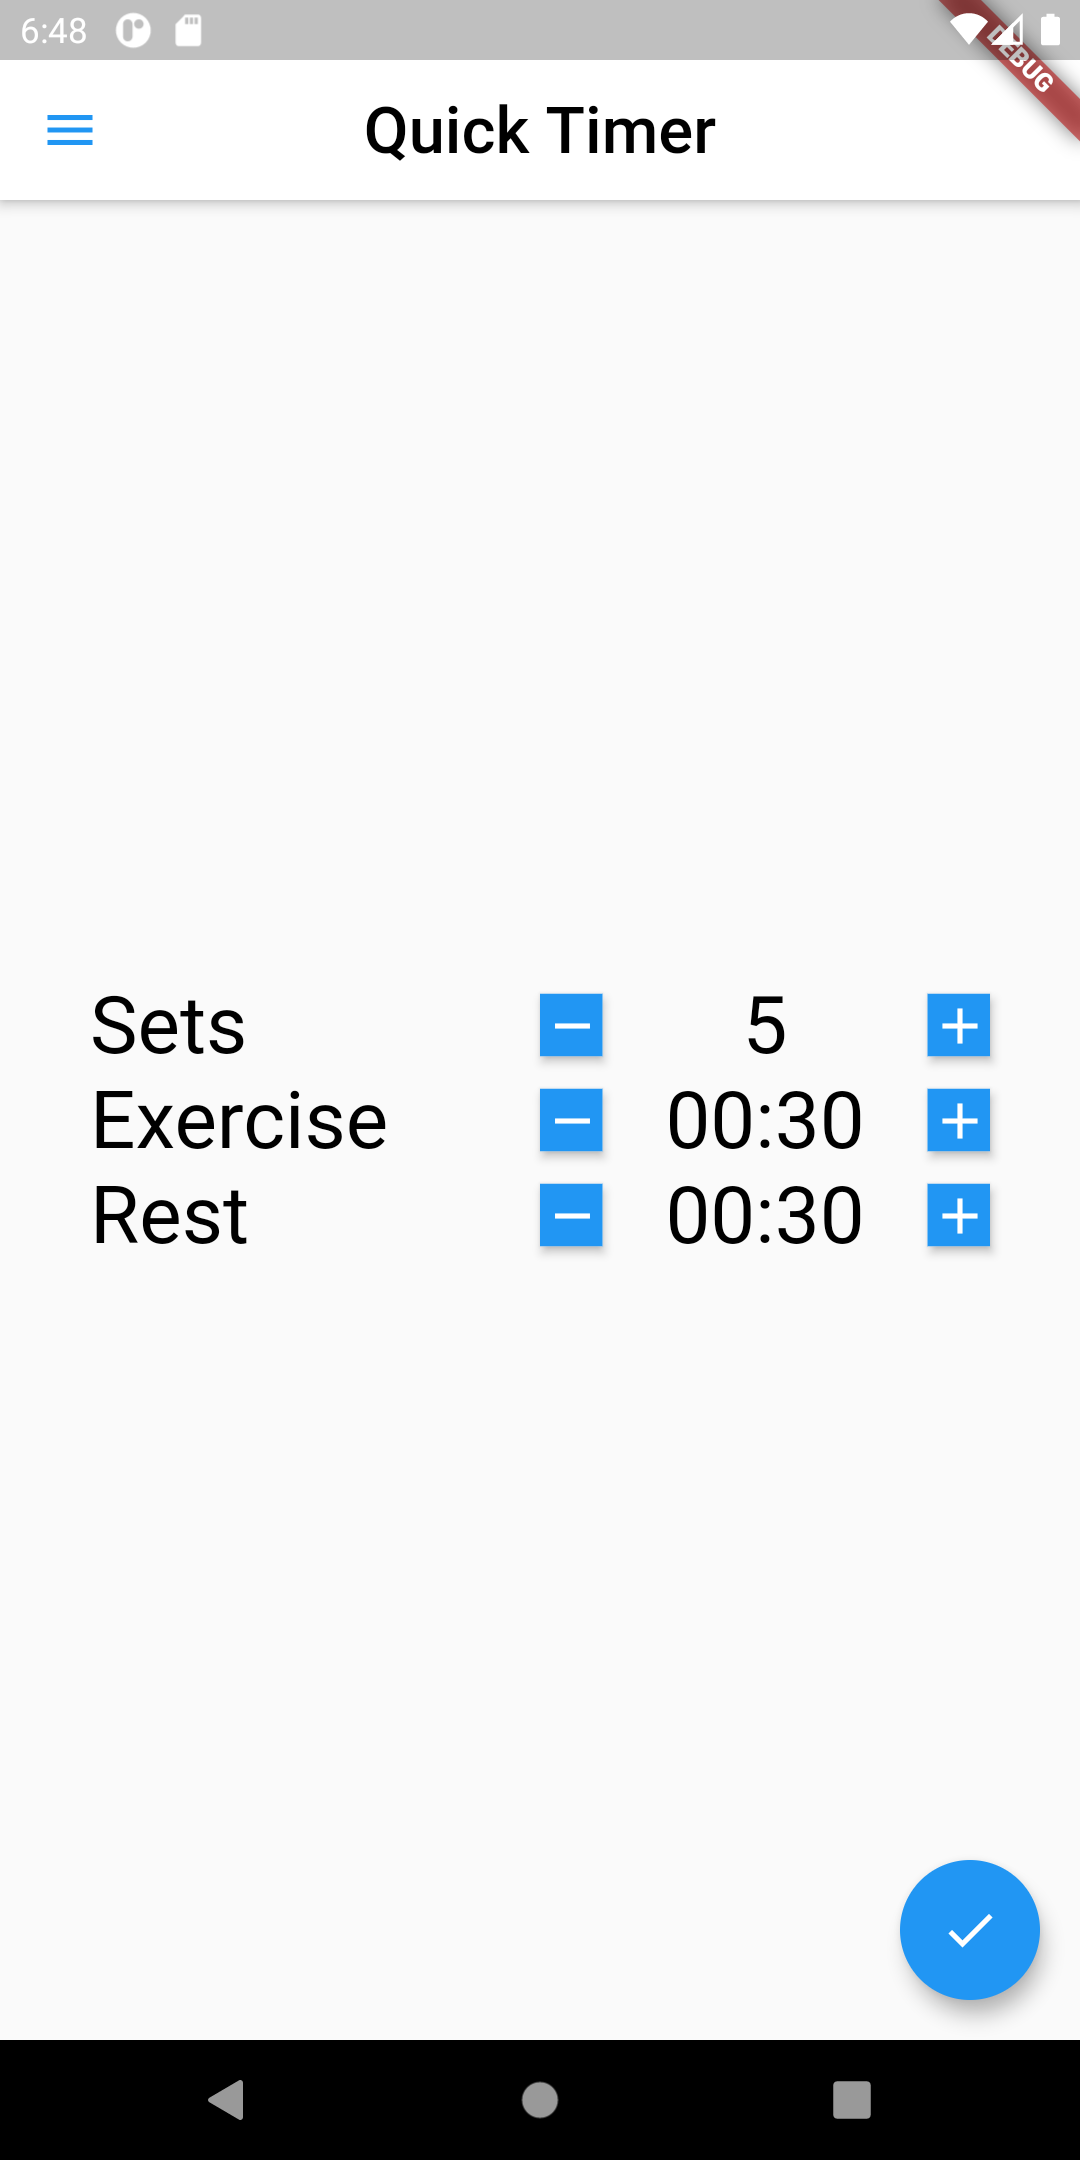
Task: Tap the minus icon to decrease Sets
Action: 571,1024
